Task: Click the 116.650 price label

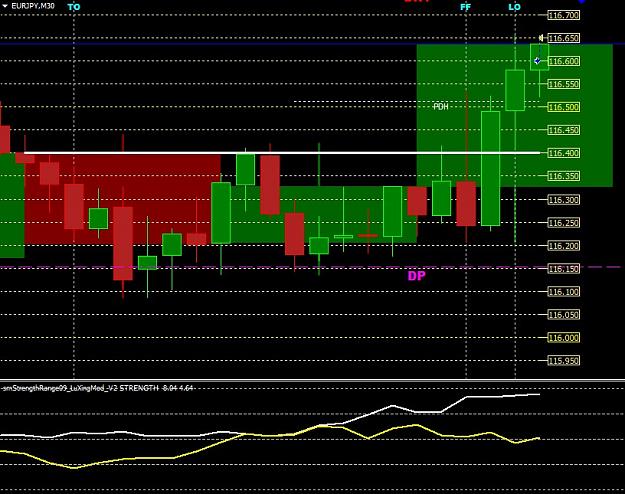Action: (564, 38)
